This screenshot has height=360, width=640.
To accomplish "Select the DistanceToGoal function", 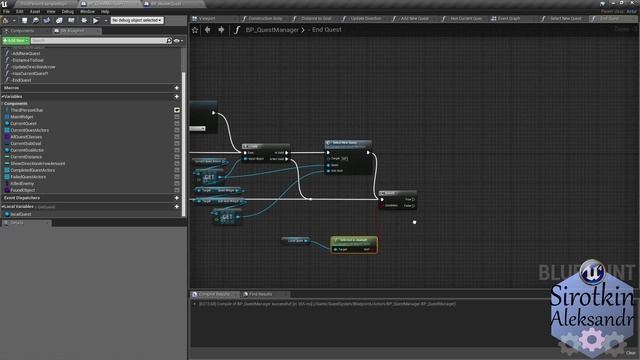I will click(27, 60).
